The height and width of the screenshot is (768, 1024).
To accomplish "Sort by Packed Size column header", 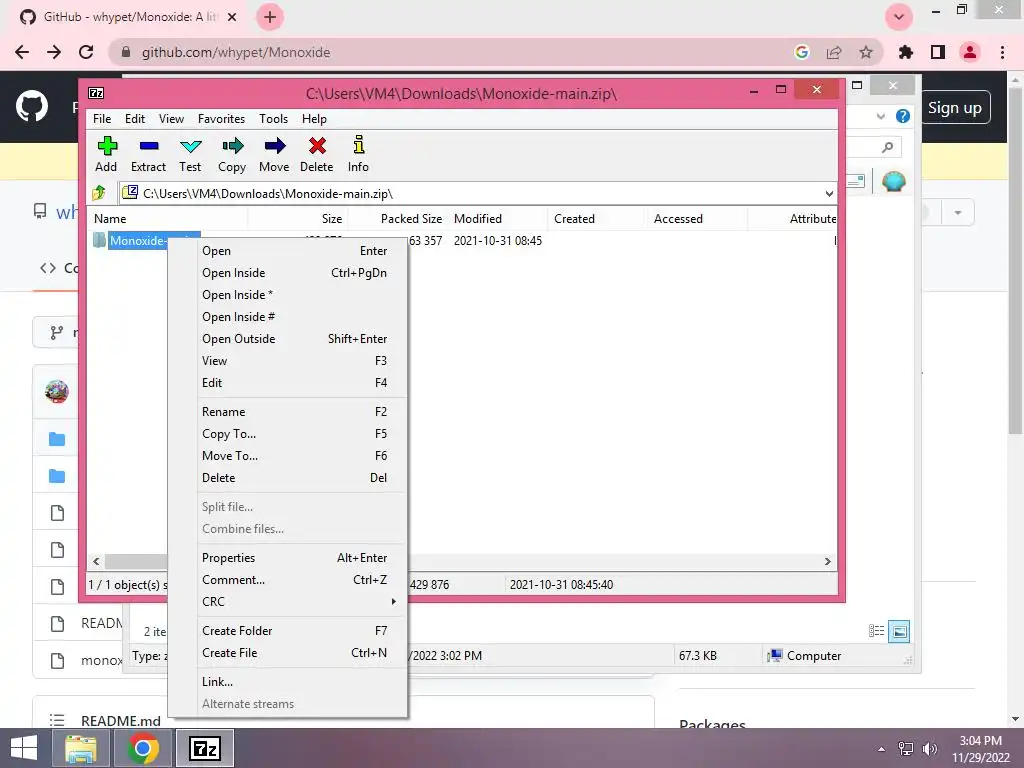I will tap(397, 219).
